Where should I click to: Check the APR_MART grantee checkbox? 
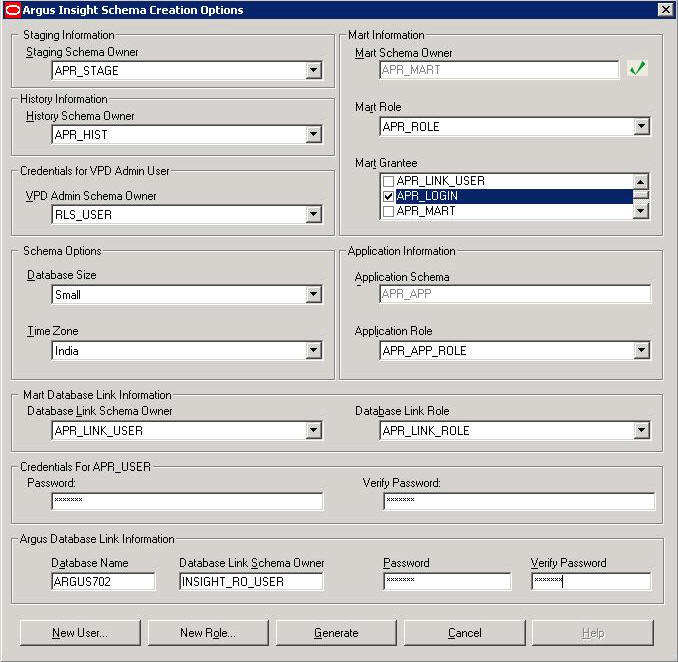point(388,211)
